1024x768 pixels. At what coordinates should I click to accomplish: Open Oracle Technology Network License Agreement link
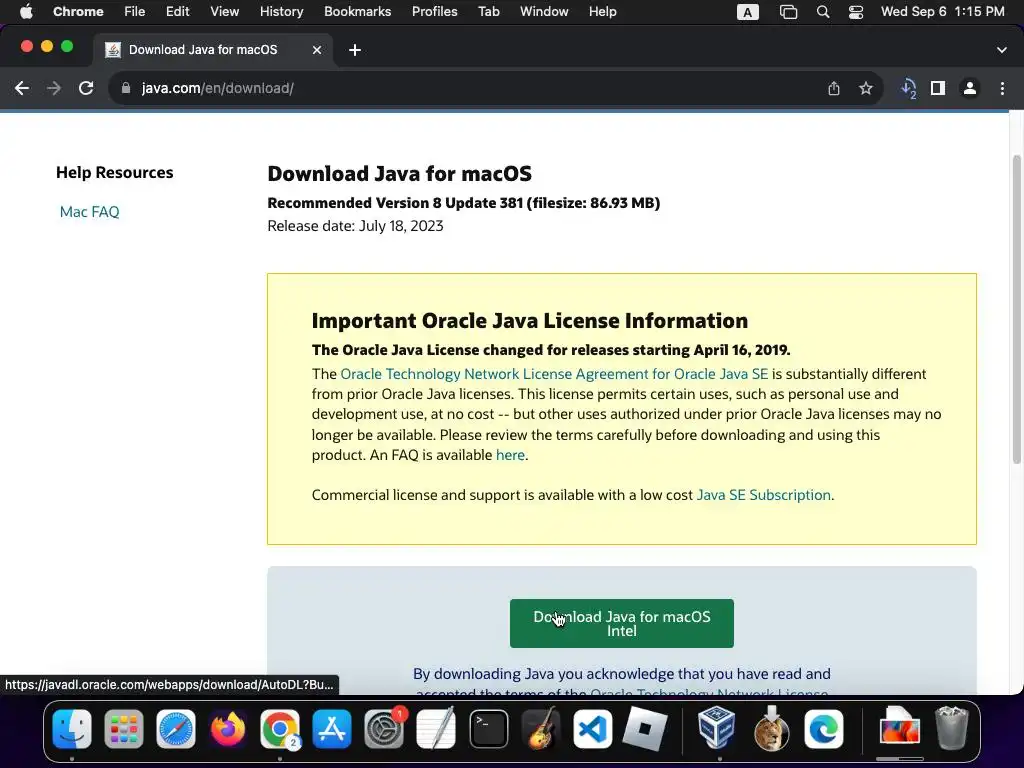tap(554, 374)
